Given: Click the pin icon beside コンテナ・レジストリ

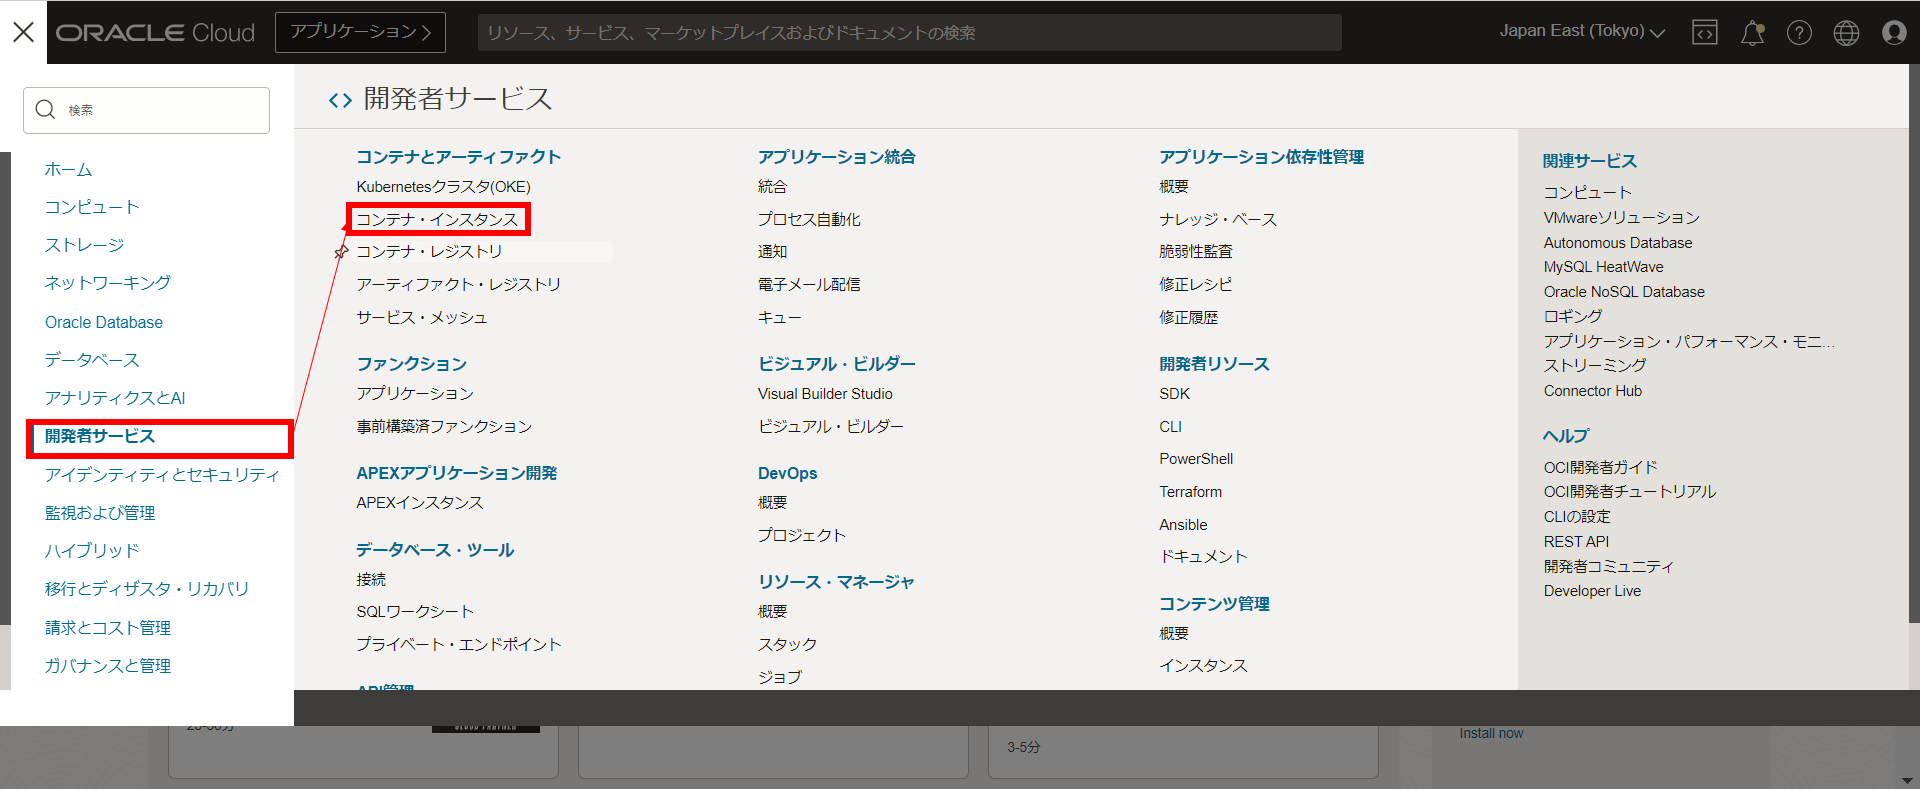Looking at the screenshot, I should [x=341, y=252].
